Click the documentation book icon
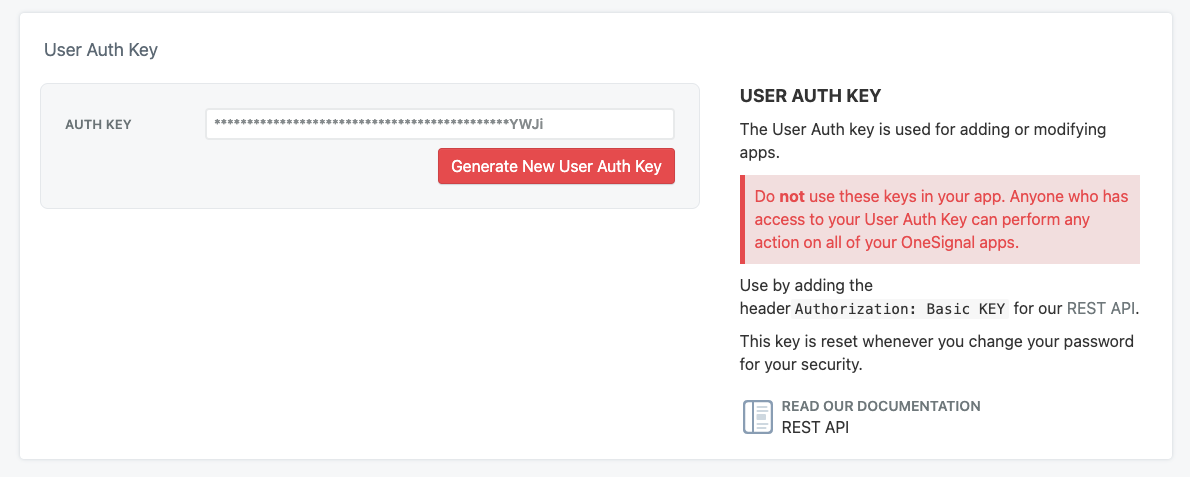 coord(758,417)
